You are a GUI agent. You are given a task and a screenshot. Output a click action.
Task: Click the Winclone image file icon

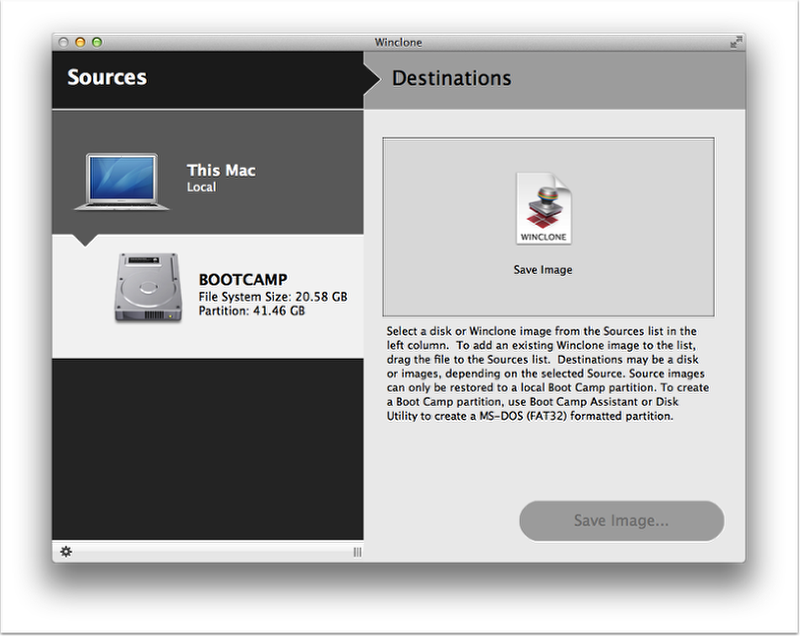[x=543, y=209]
